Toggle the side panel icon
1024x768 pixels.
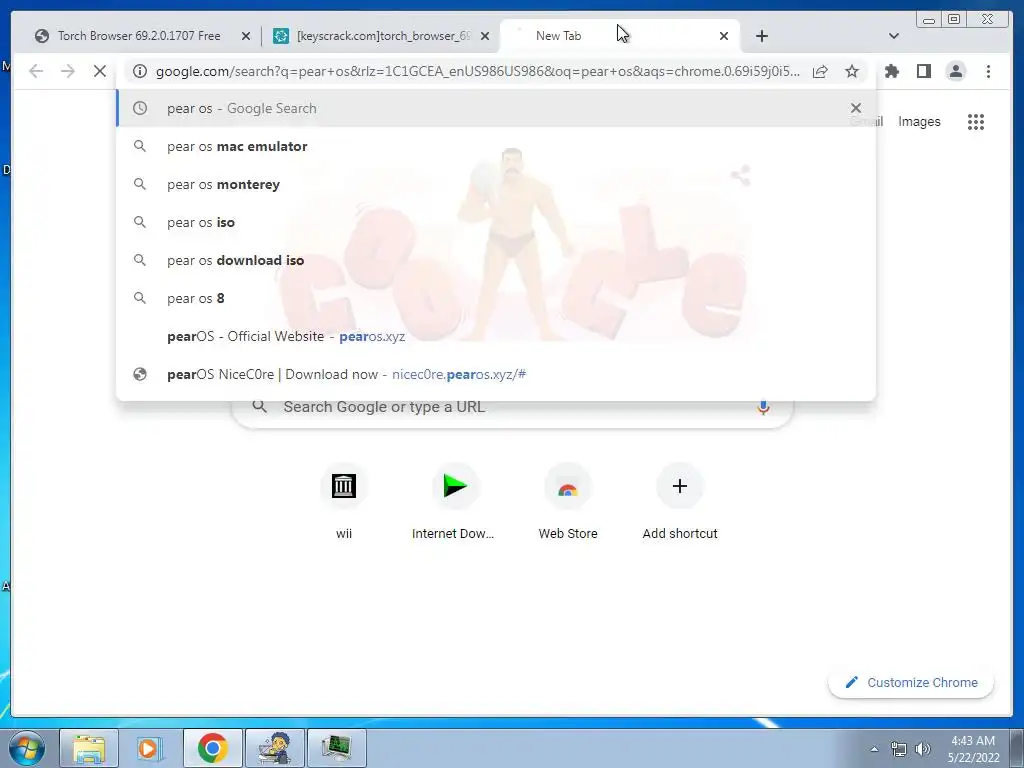(x=923, y=71)
